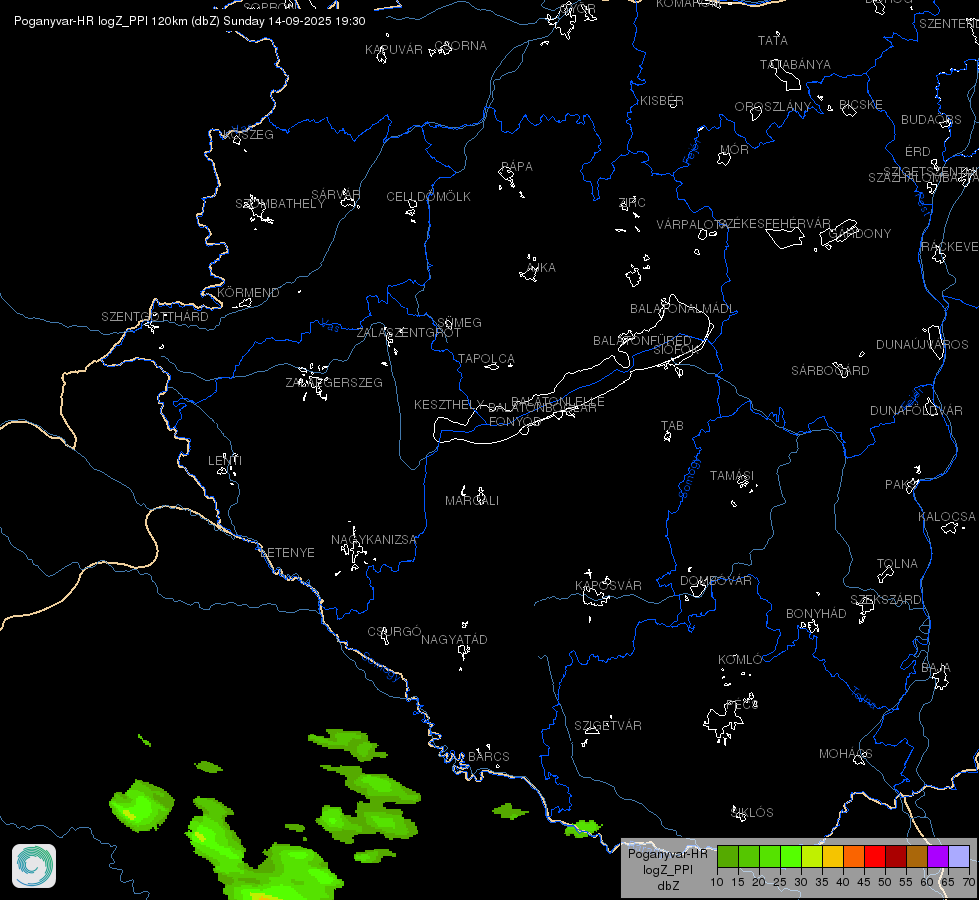Select the brown 55–60 dBZ legend swatch

point(917,857)
